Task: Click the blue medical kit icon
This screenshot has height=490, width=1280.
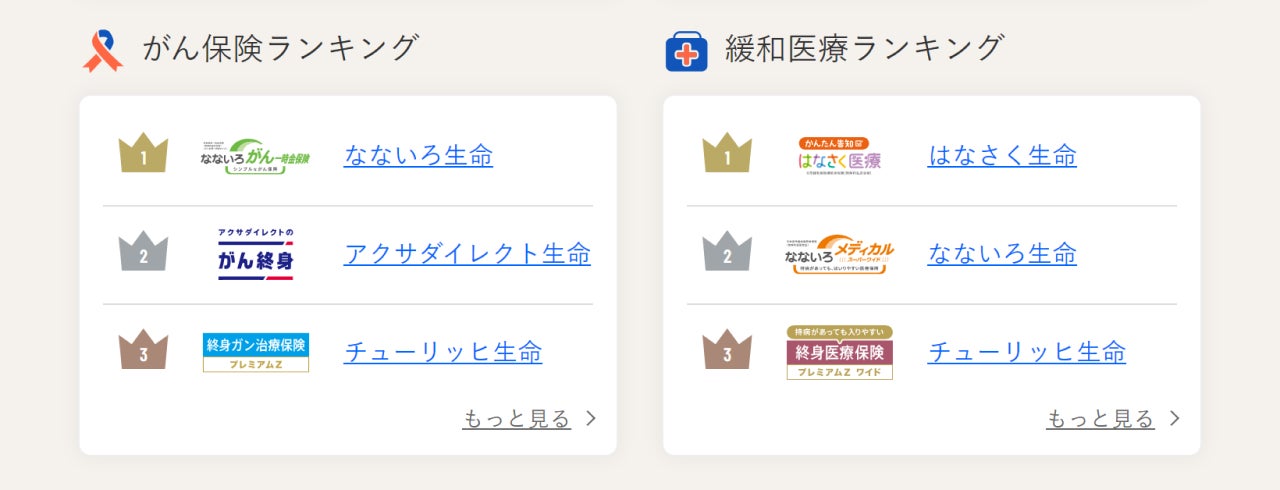Action: tap(686, 51)
